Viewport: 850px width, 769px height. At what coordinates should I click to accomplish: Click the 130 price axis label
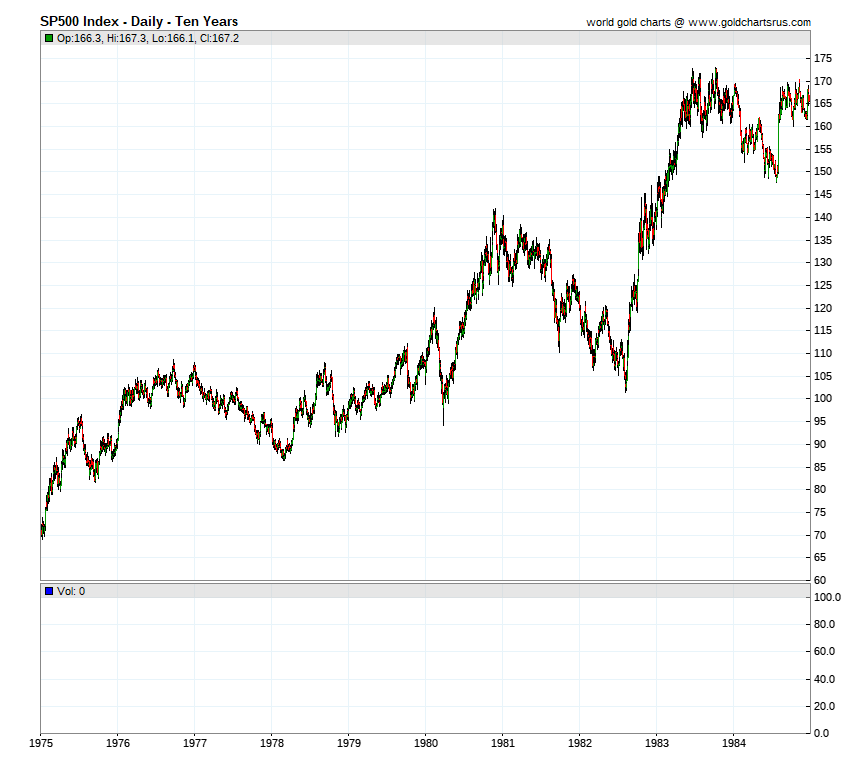[823, 262]
